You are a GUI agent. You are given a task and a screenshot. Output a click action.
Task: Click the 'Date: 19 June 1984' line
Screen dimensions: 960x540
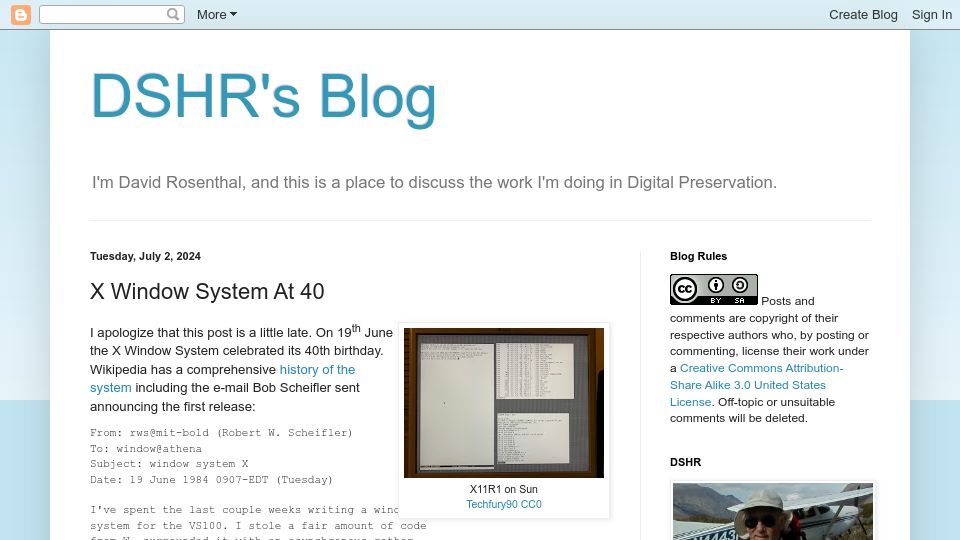click(x=211, y=480)
